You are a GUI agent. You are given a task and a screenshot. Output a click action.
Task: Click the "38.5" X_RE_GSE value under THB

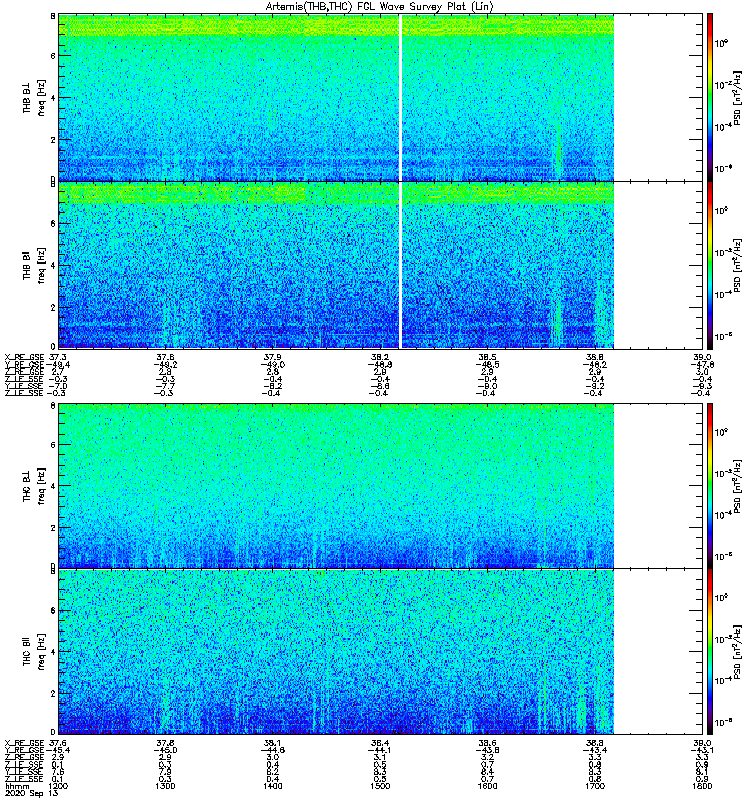coord(488,357)
